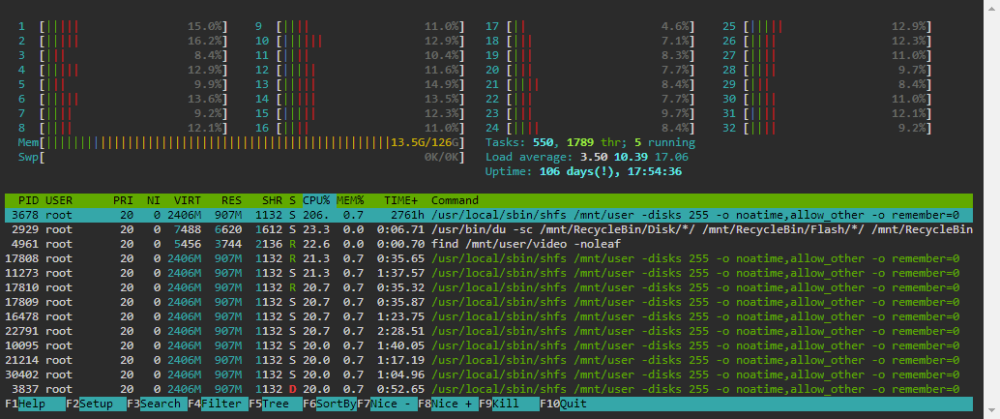1000x419 pixels.
Task: Click the CPU 13 meter showing 14.9%
Action: pyautogui.click(x=360, y=84)
